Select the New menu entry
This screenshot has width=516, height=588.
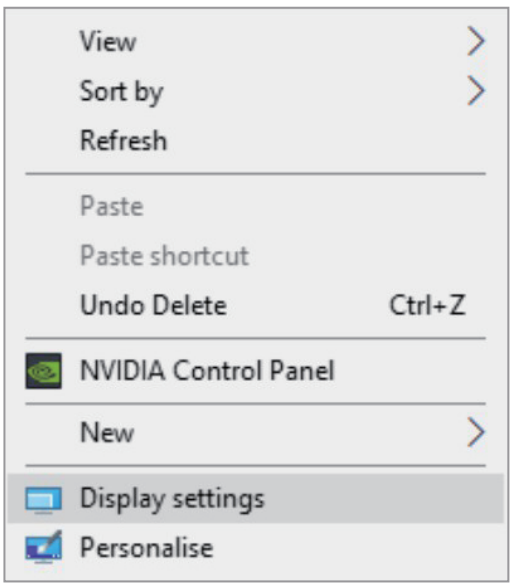(255, 433)
